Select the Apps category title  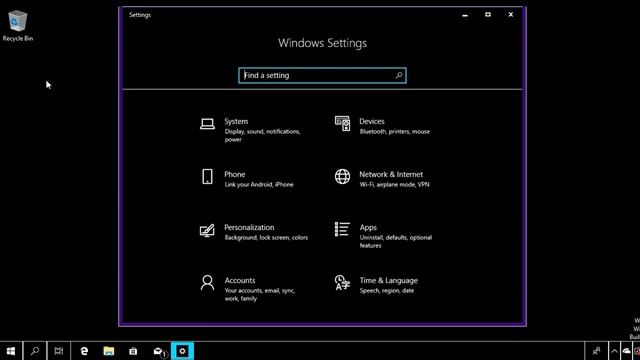(x=368, y=227)
